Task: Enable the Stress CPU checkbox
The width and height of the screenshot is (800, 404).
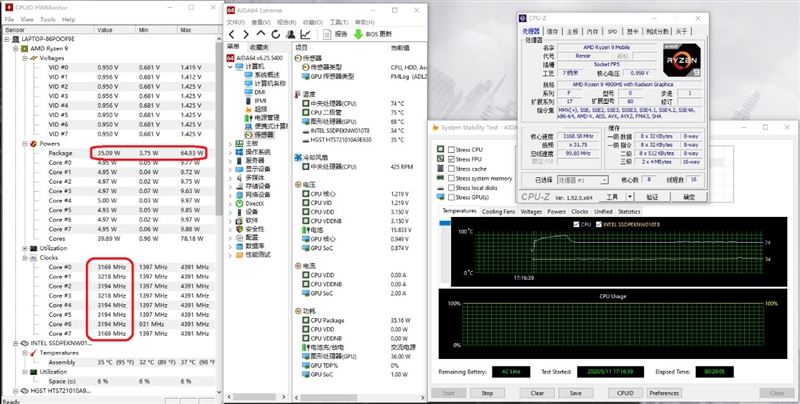Action: pos(451,150)
